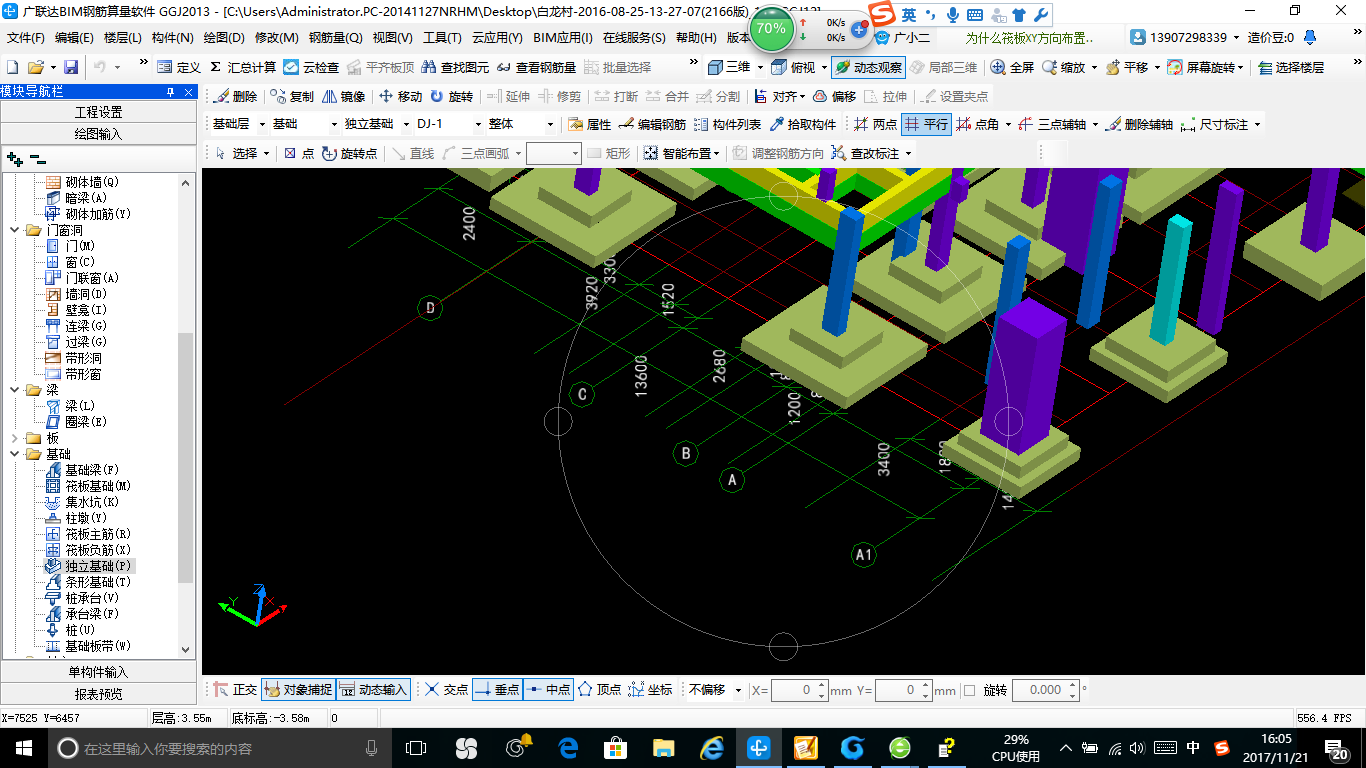Click the X offset input field
Screen dimensions: 1366x768
[794, 690]
